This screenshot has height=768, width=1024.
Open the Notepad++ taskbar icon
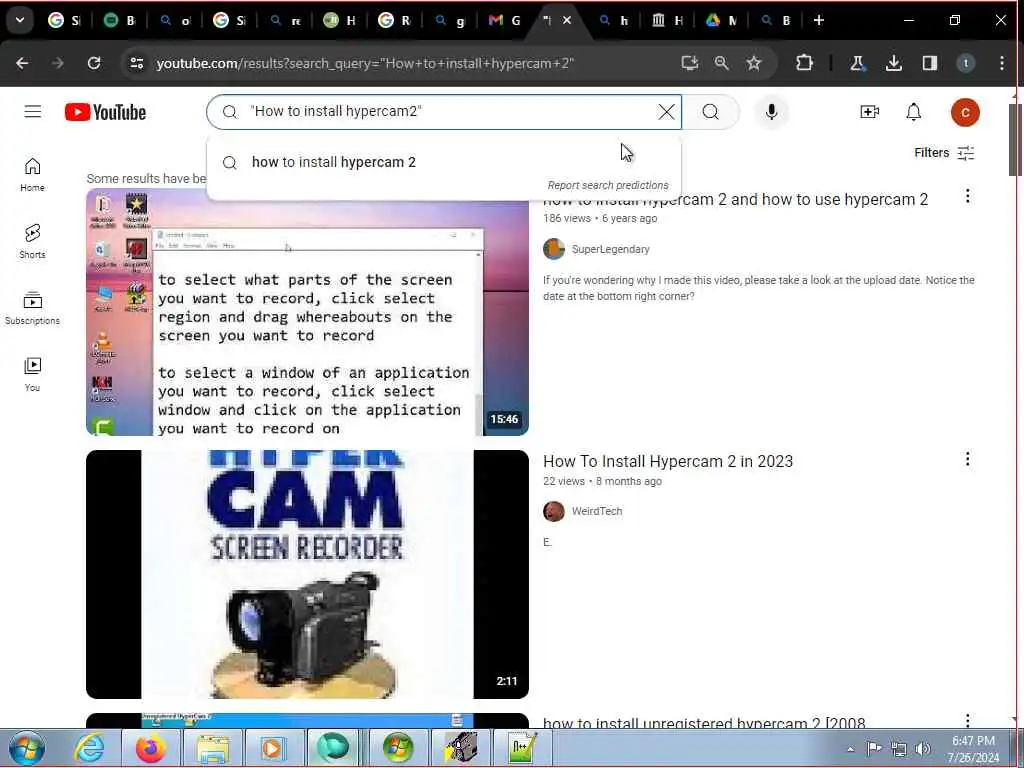[522, 748]
